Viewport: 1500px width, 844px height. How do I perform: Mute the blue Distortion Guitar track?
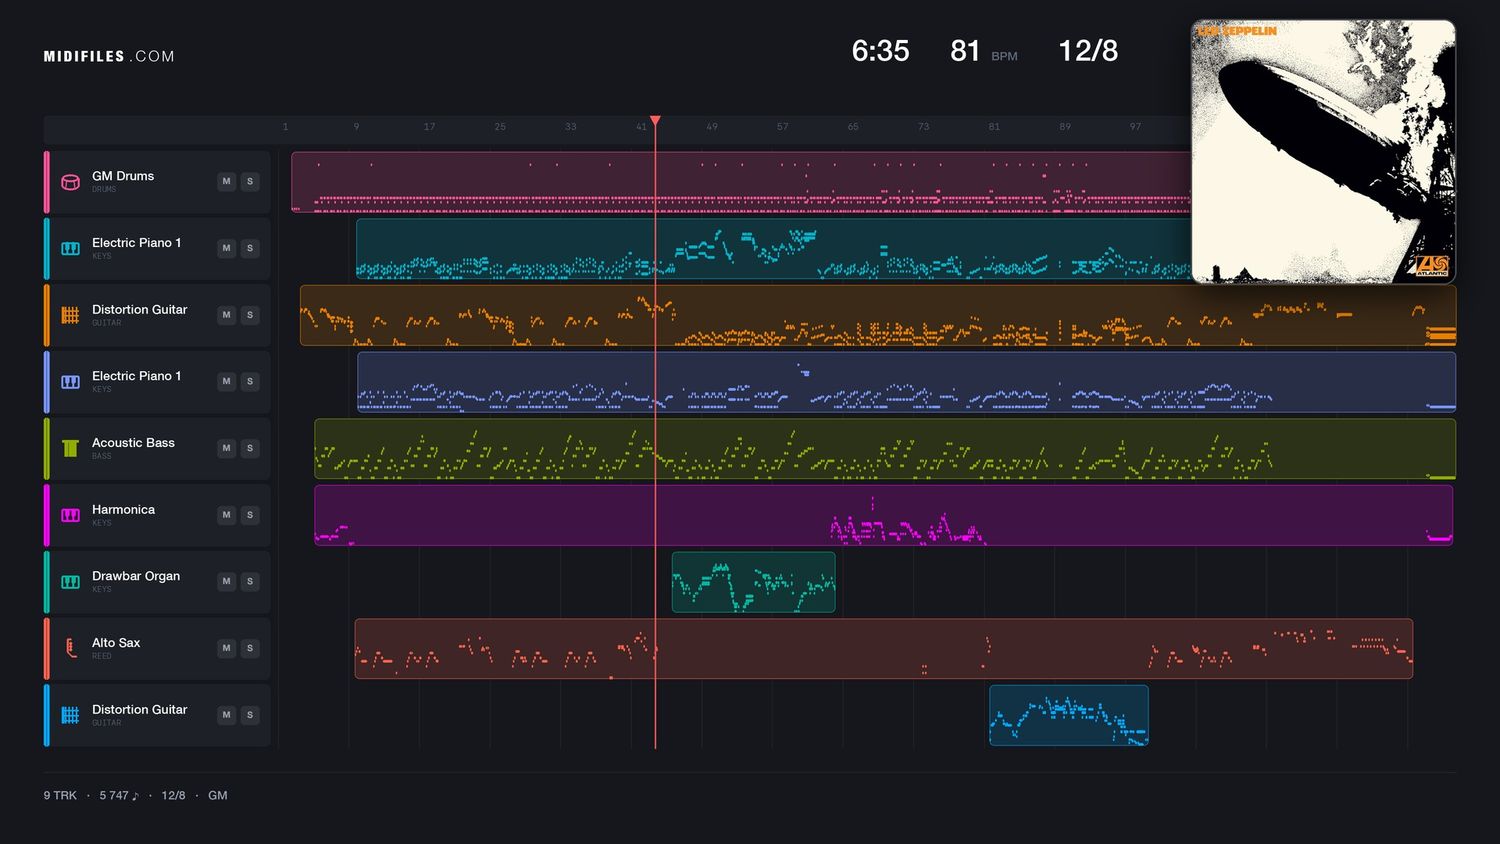point(227,715)
